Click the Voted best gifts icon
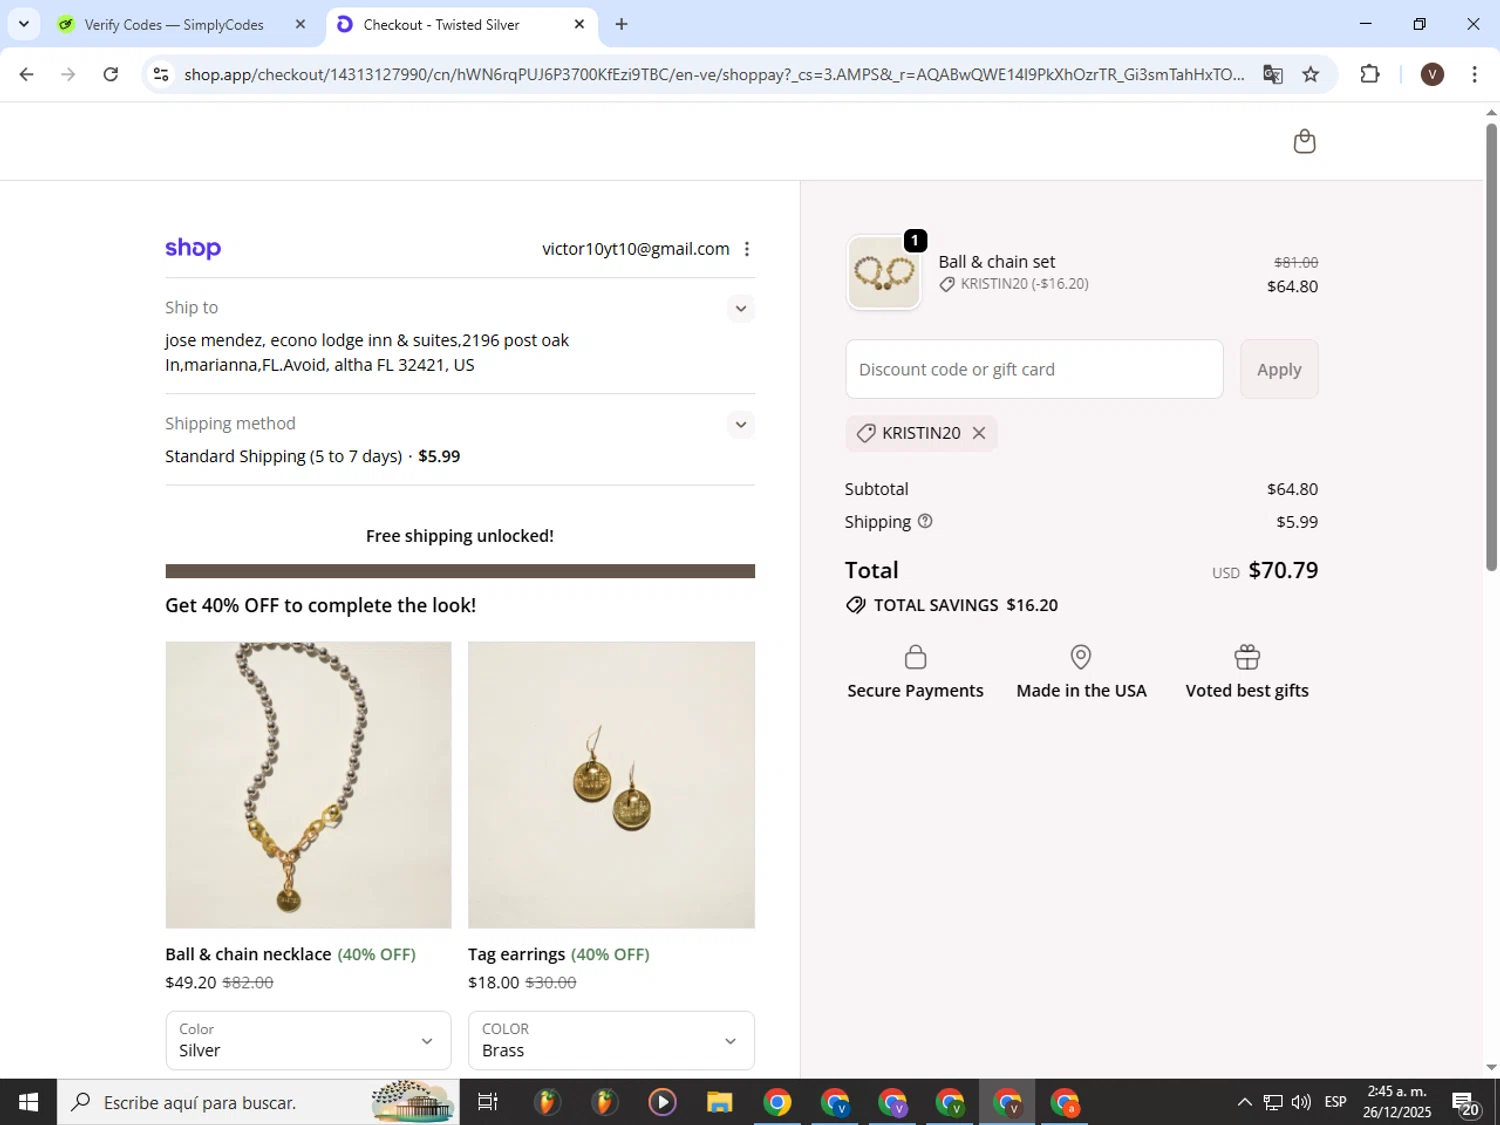This screenshot has height=1125, width=1500. tap(1247, 657)
